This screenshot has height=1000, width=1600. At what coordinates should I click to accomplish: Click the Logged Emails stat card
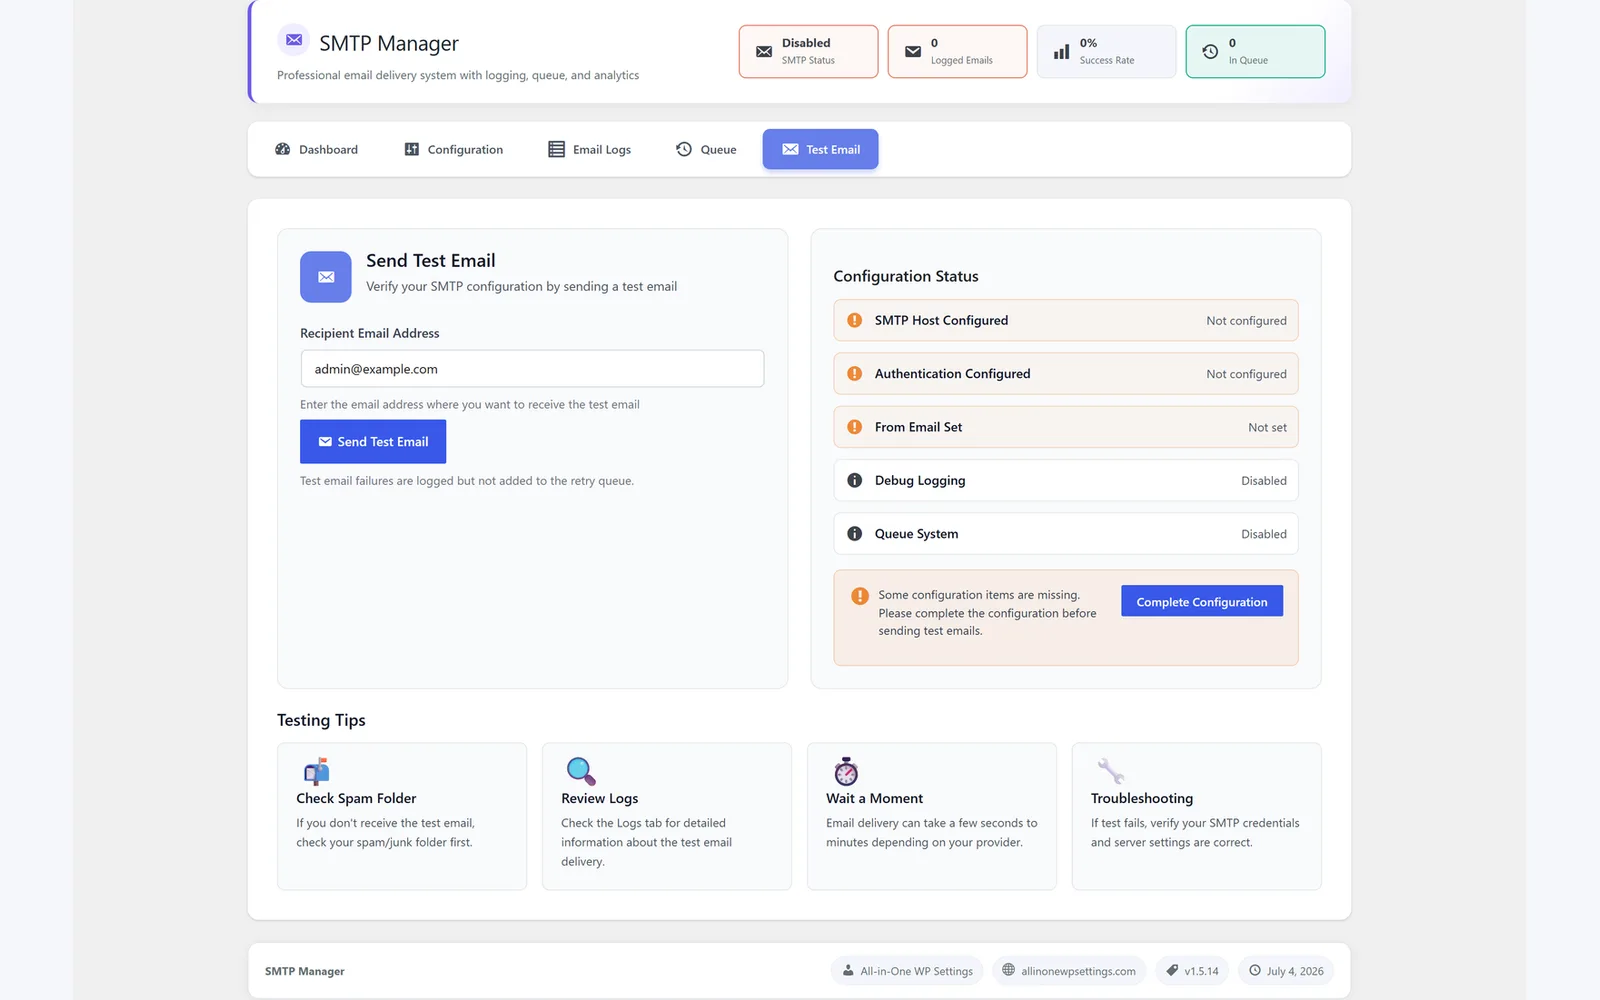tap(957, 51)
